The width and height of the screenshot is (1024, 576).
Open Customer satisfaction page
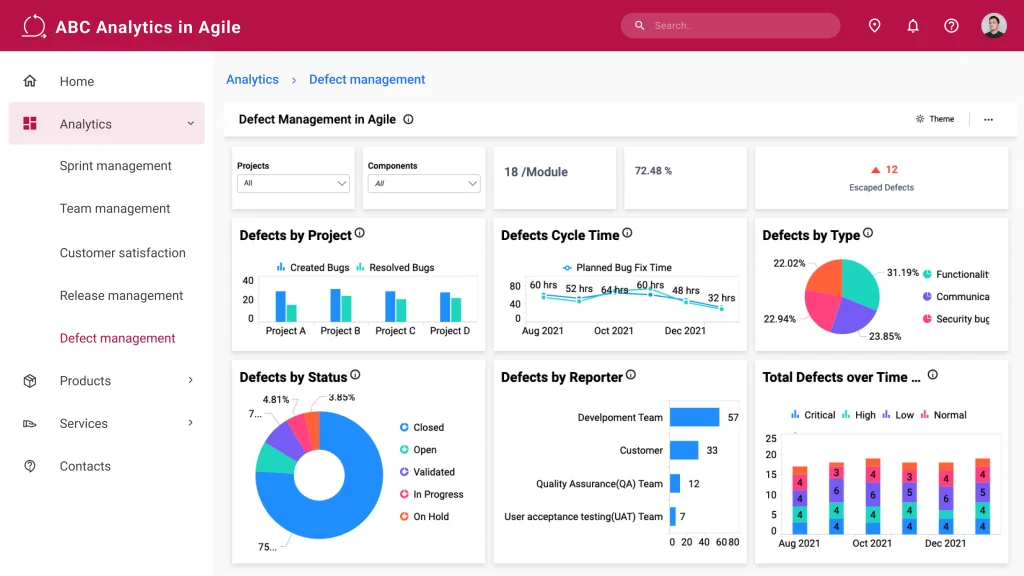[x=123, y=252]
